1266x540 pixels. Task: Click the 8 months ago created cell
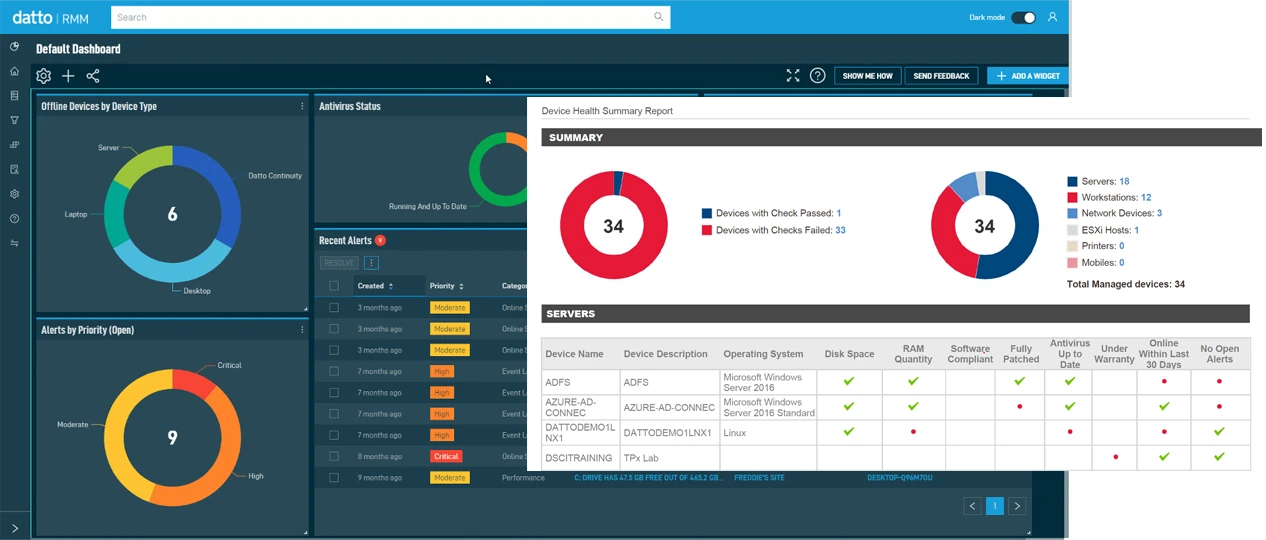pos(380,456)
